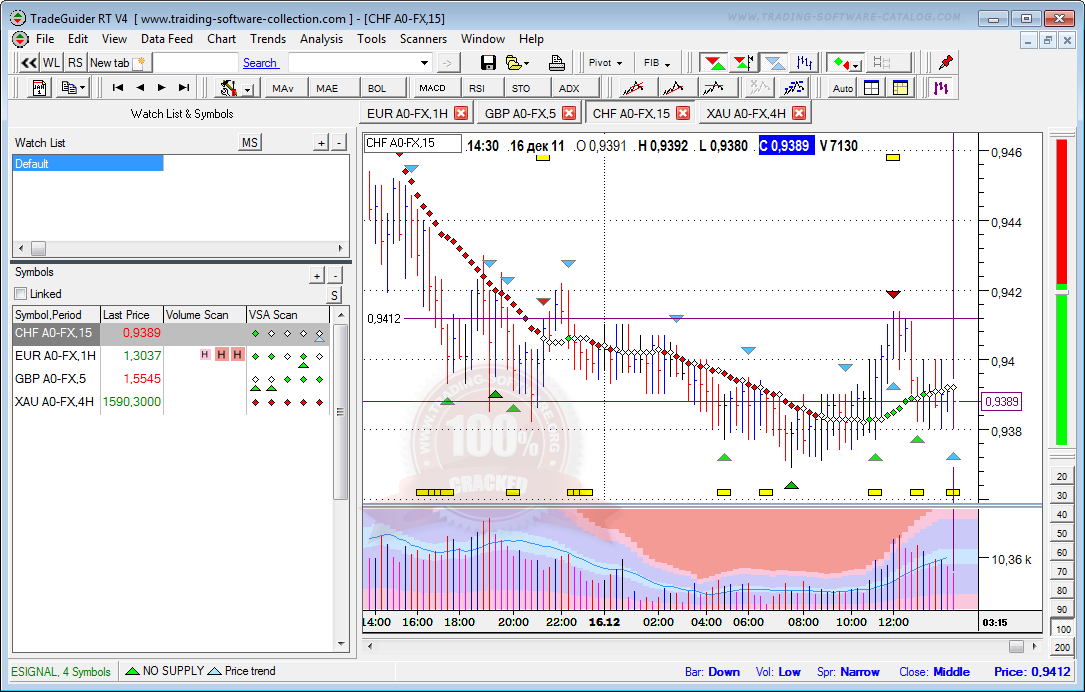The image size is (1085, 692).
Task: Toggle blue price trend triangles button
Action: [775, 63]
